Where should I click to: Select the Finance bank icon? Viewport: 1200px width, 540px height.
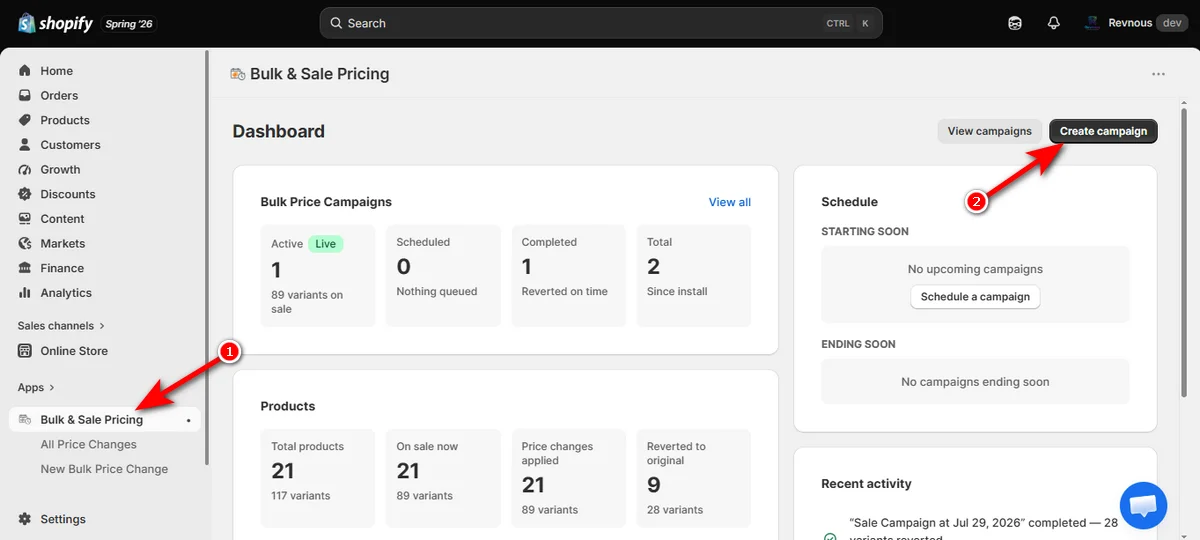[25, 268]
